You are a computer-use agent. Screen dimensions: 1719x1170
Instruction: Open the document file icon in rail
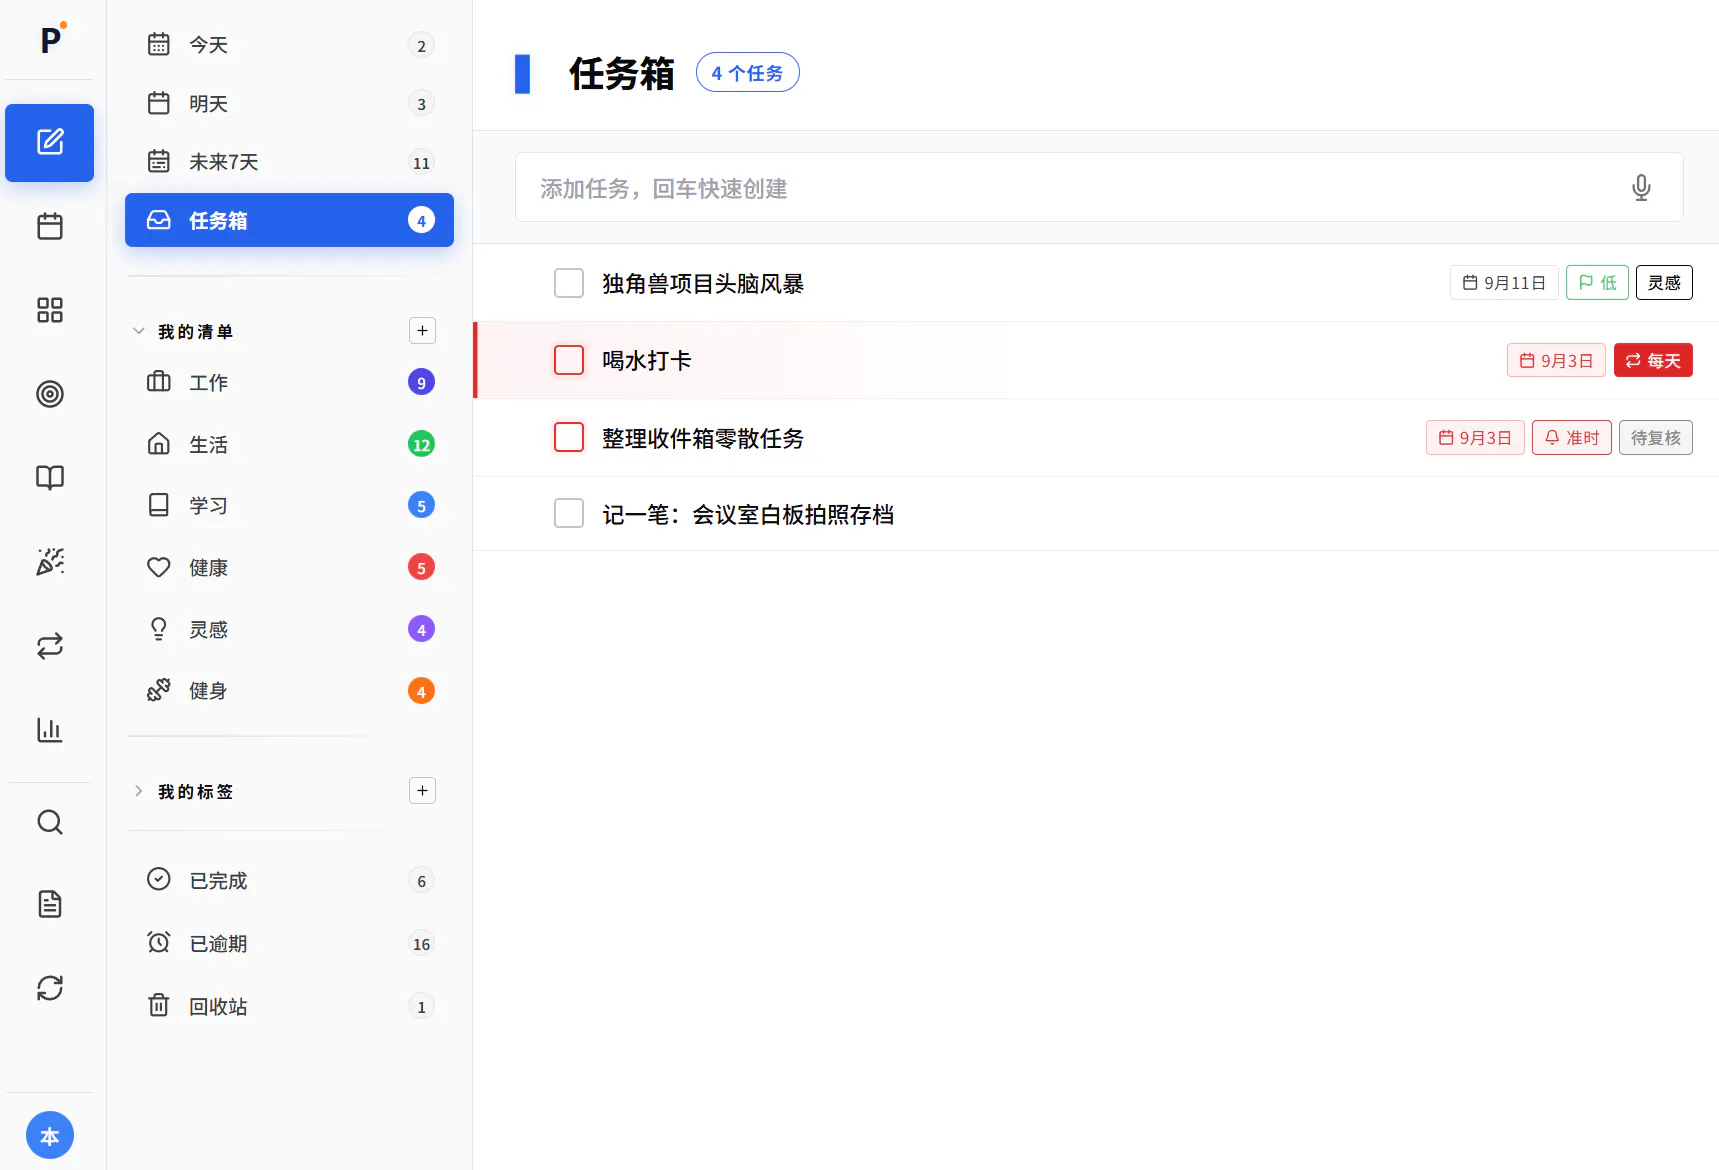49,904
